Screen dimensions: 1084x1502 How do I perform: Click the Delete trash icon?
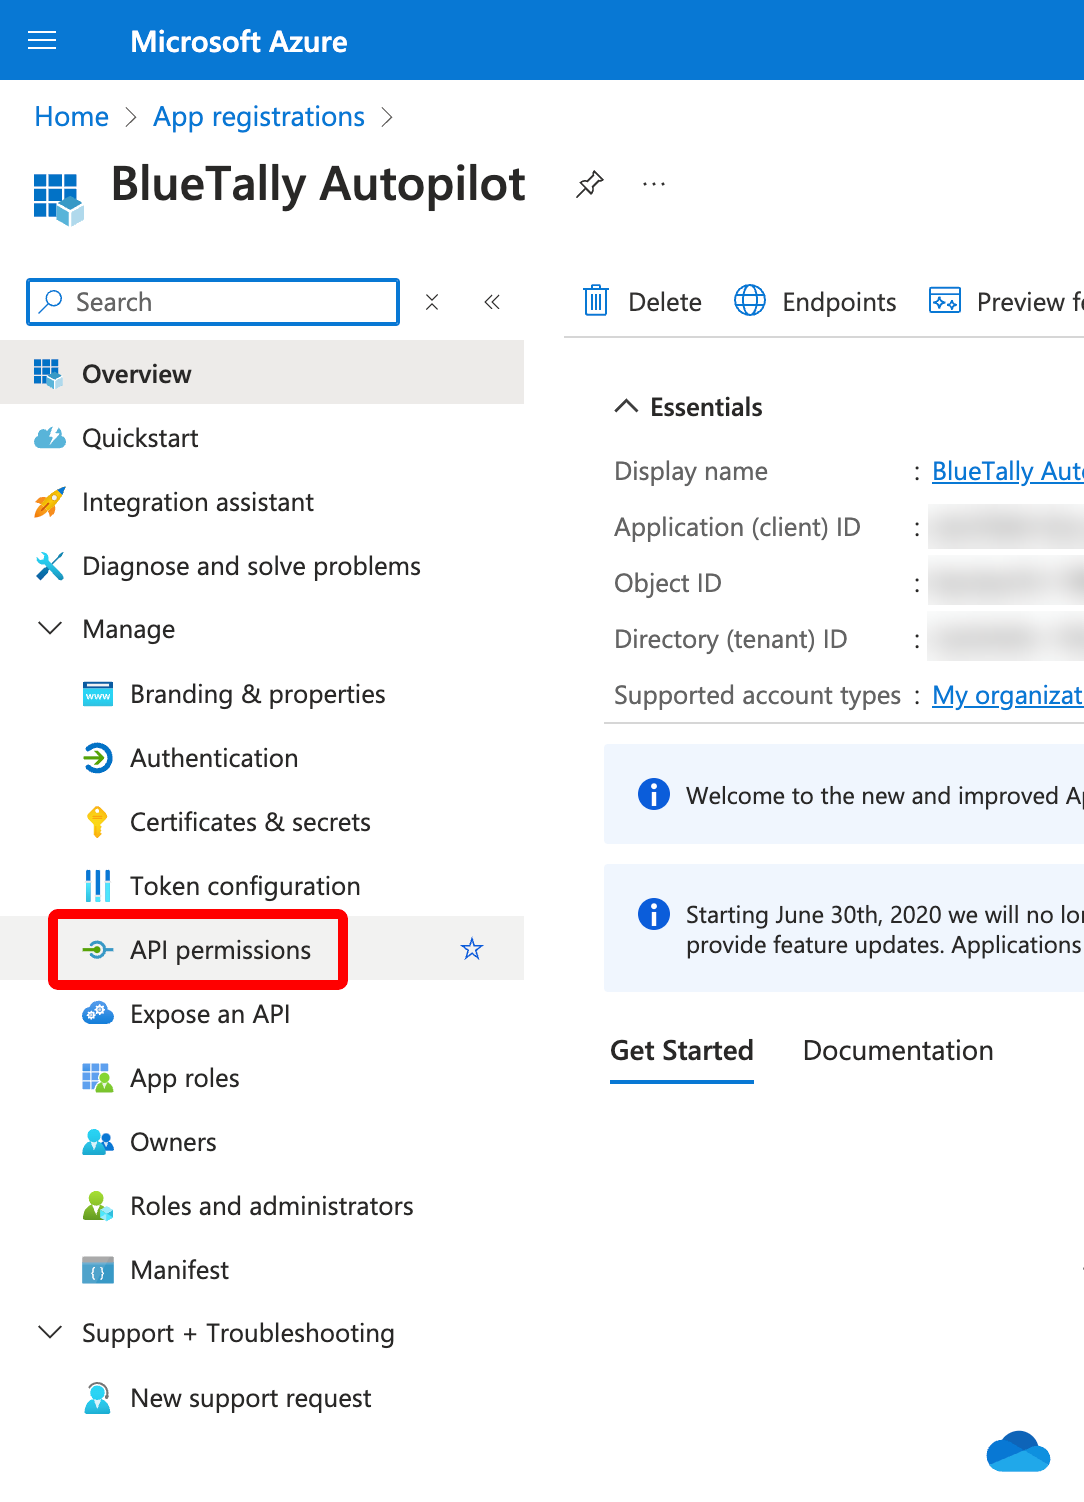coord(596,300)
